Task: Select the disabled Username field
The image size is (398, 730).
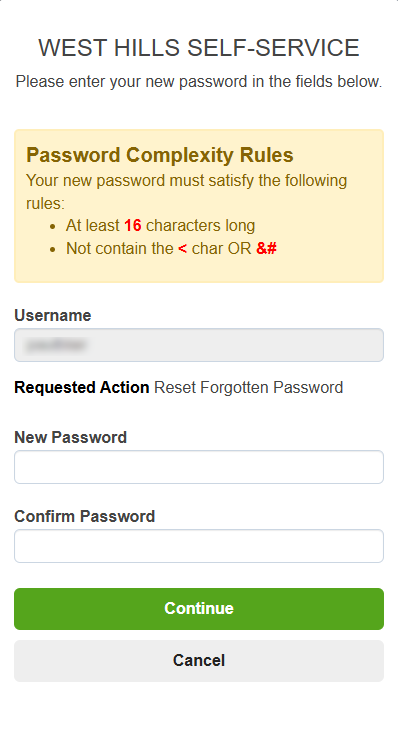Action: click(199, 345)
